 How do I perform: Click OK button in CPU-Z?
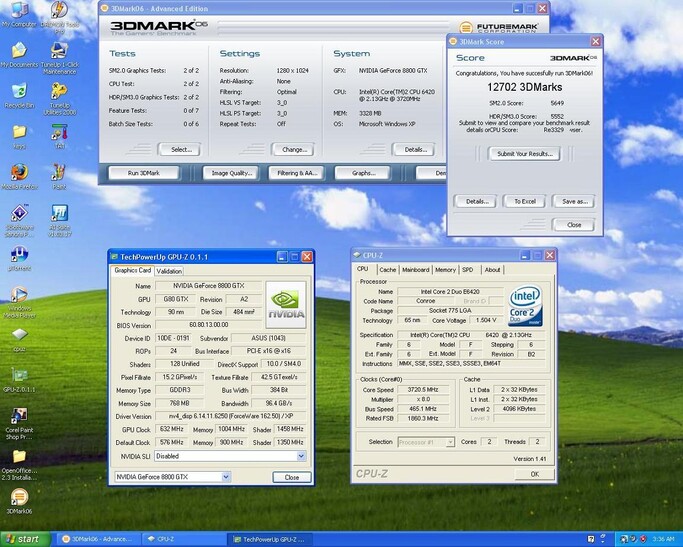tap(534, 474)
